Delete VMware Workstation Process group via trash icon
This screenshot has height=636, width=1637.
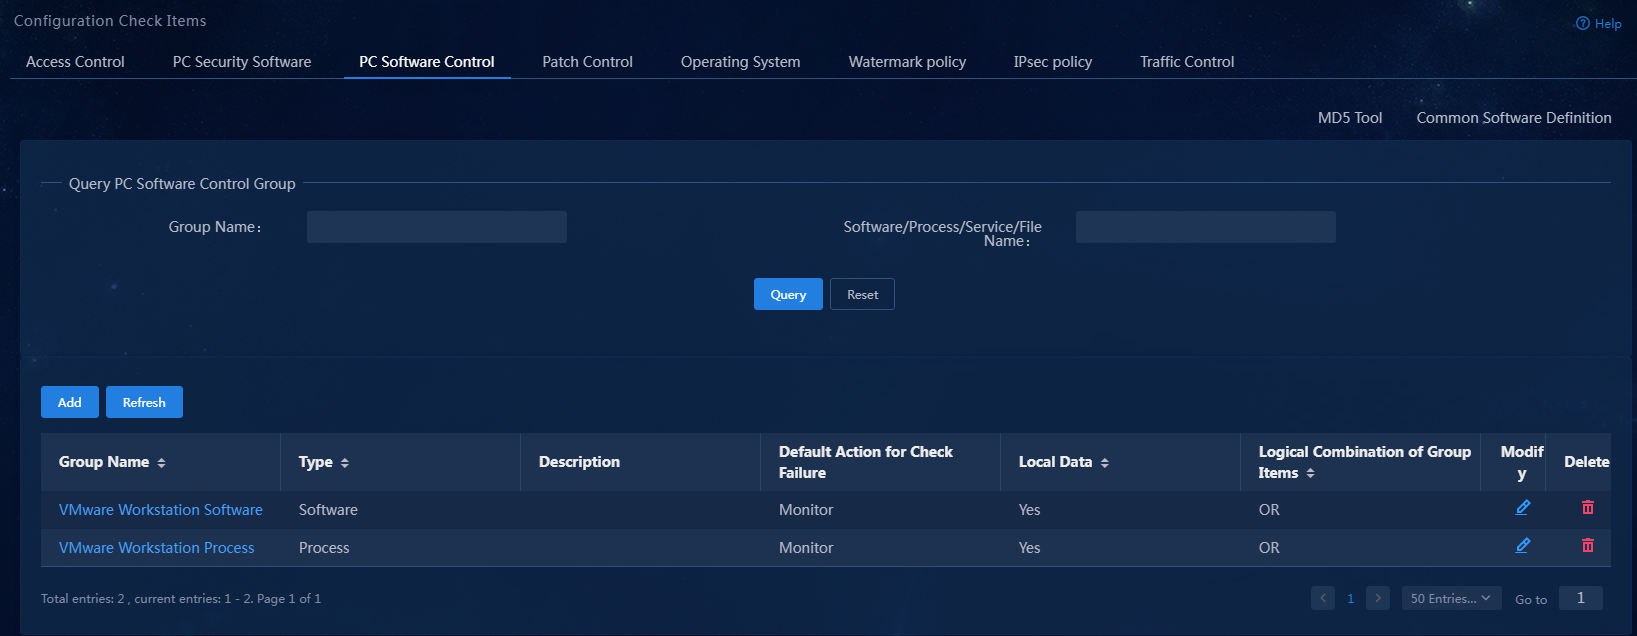tap(1588, 546)
